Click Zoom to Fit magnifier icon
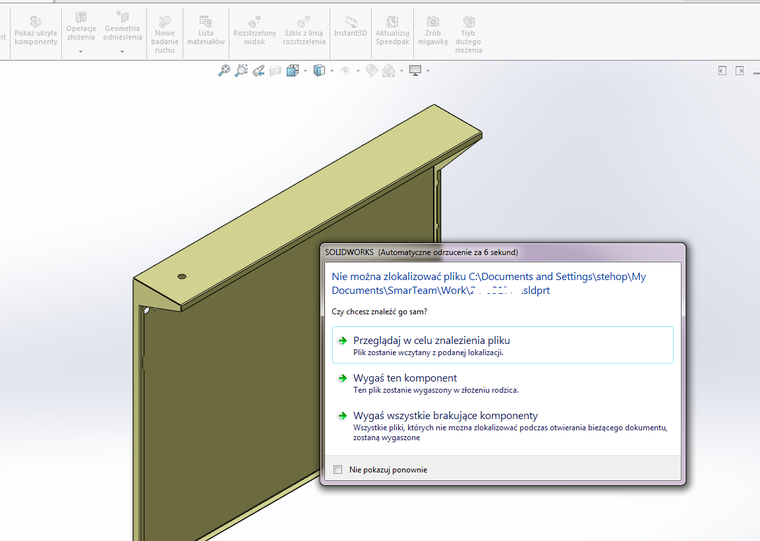Image resolution: width=760 pixels, height=541 pixels. [223, 71]
